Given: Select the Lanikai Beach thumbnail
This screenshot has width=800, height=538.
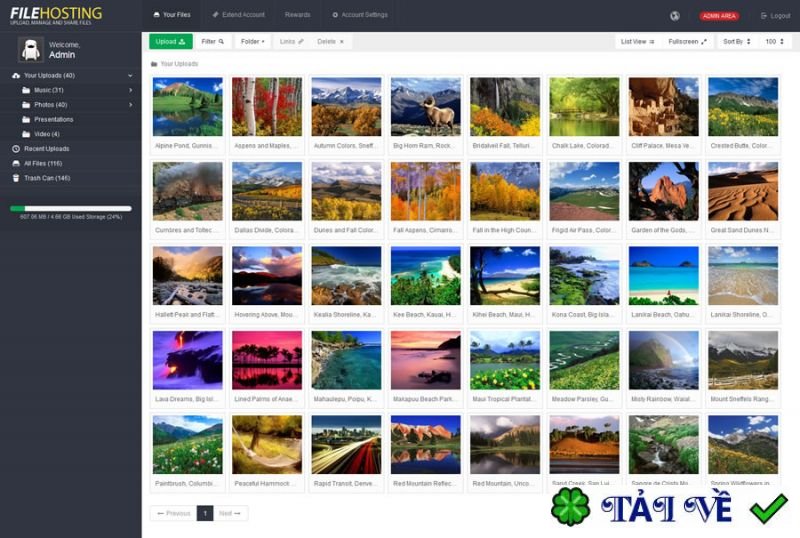Looking at the screenshot, I should click(663, 276).
